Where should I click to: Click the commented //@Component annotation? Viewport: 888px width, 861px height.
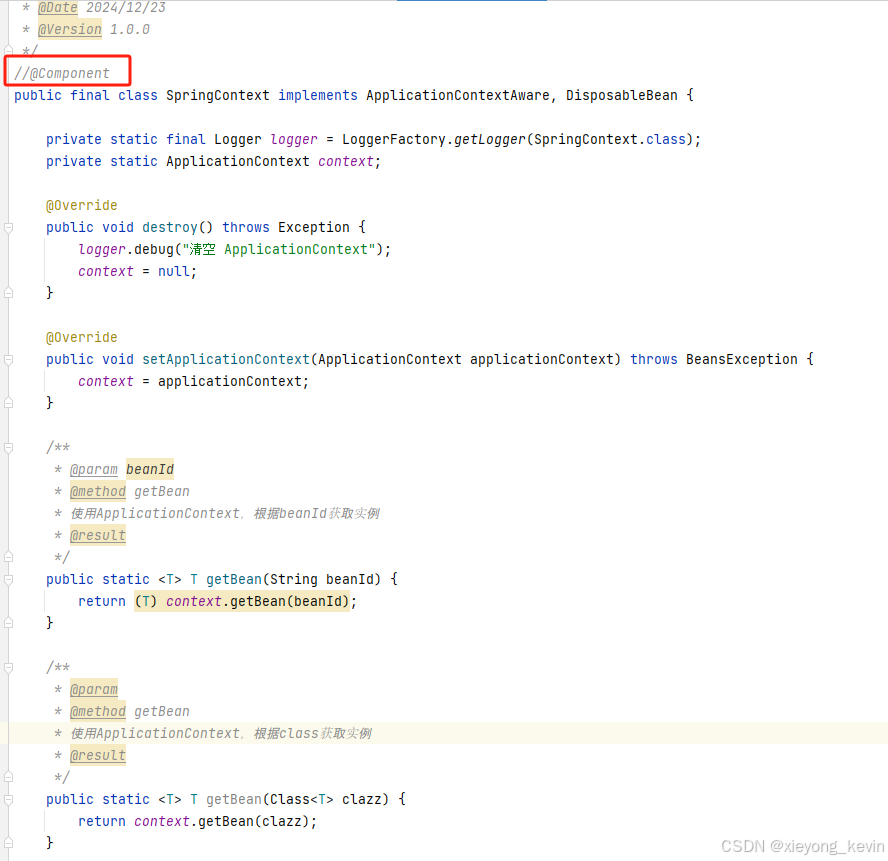(66, 72)
